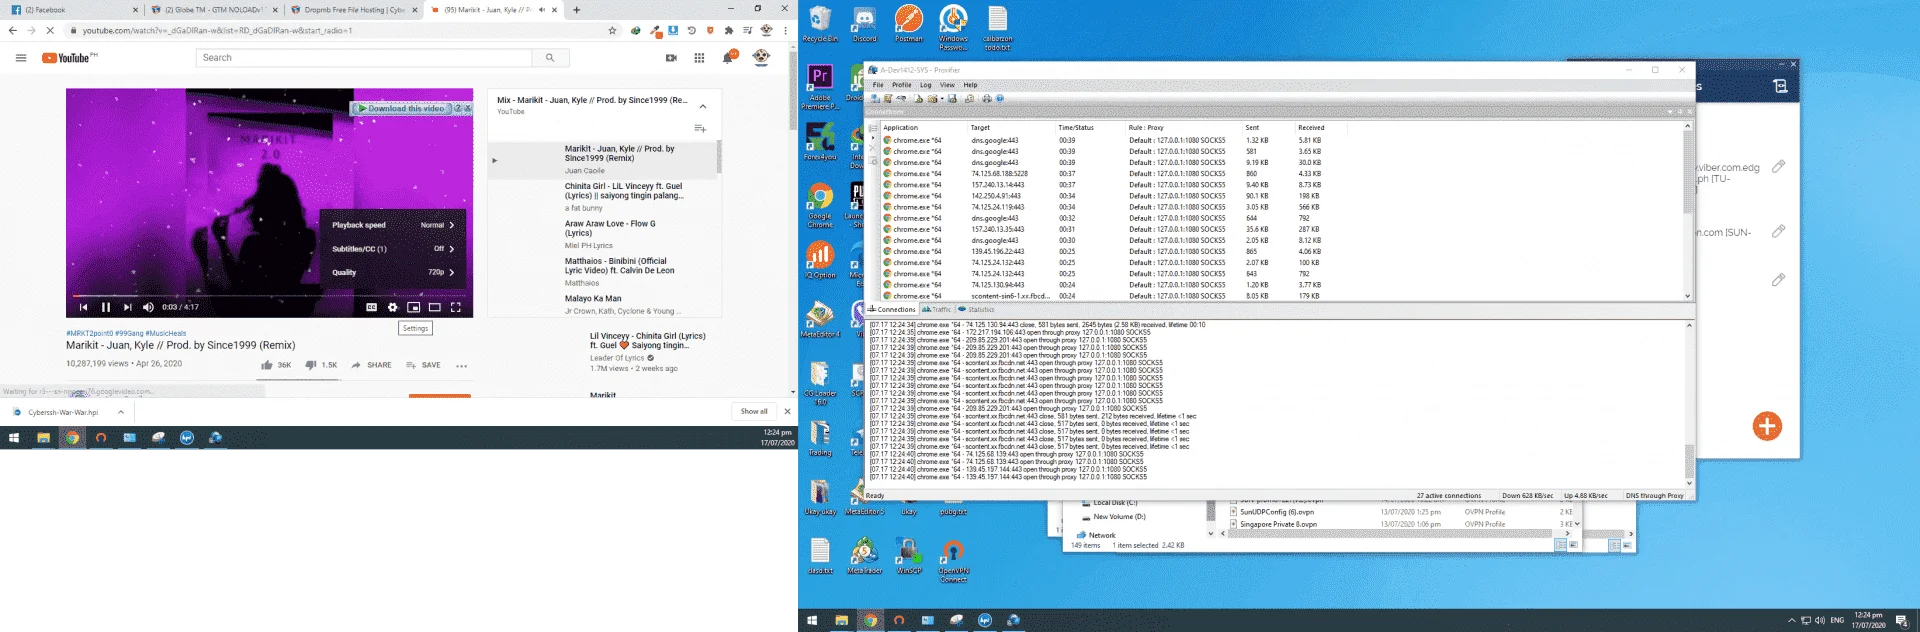The width and height of the screenshot is (1920, 632).
Task: Skip to next video in player
Action: (x=127, y=307)
